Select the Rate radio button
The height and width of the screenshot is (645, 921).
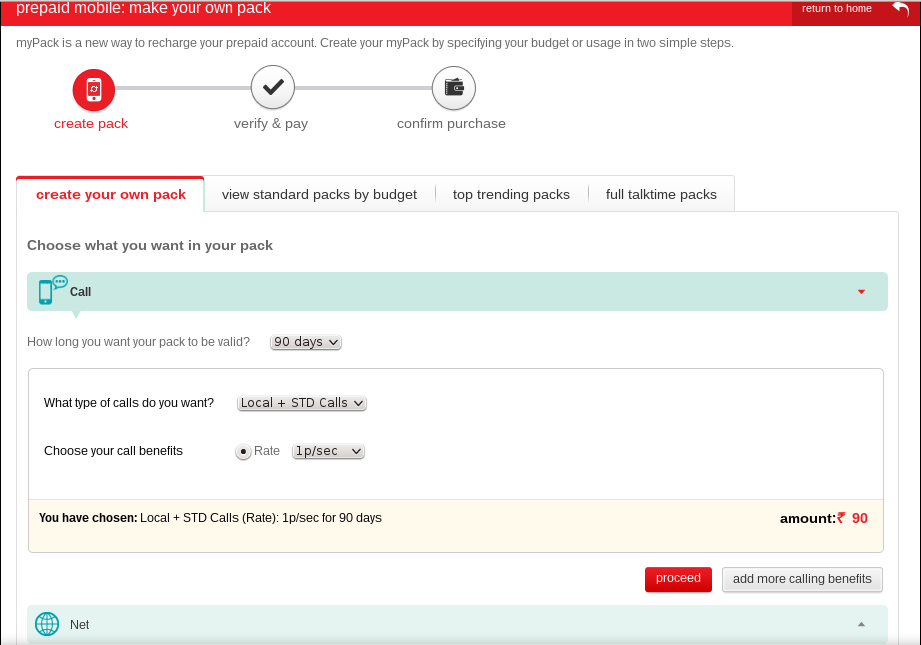pos(243,452)
